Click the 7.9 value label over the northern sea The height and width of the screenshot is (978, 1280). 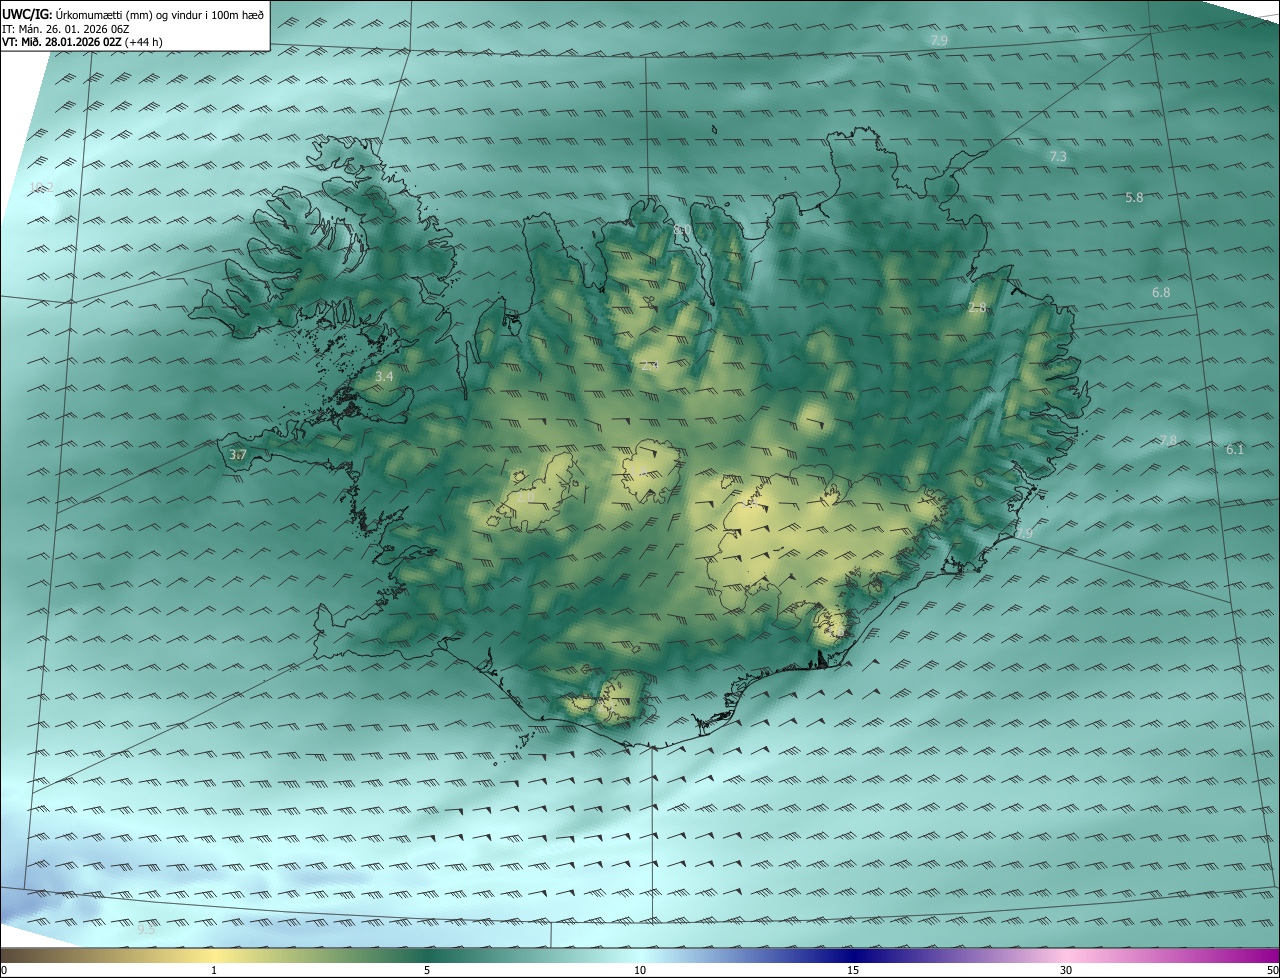tap(938, 40)
